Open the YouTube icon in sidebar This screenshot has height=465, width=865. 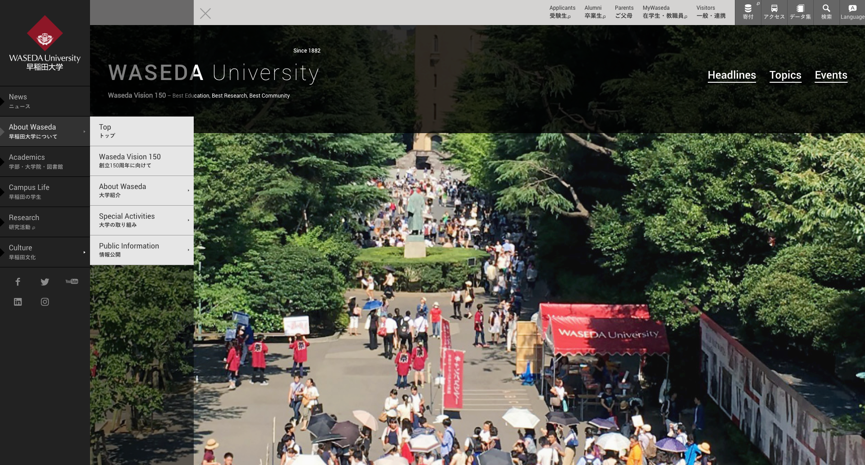point(72,281)
